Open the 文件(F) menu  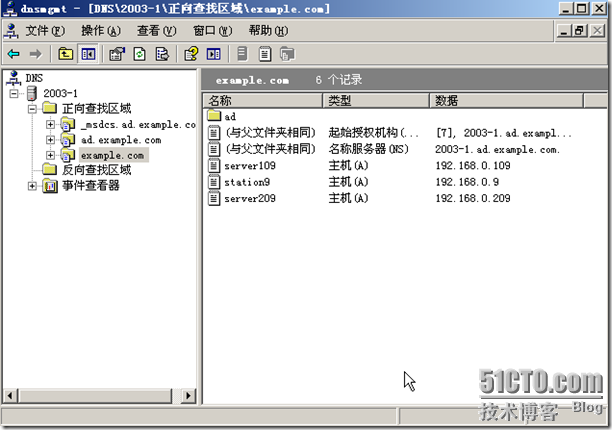(x=45, y=31)
